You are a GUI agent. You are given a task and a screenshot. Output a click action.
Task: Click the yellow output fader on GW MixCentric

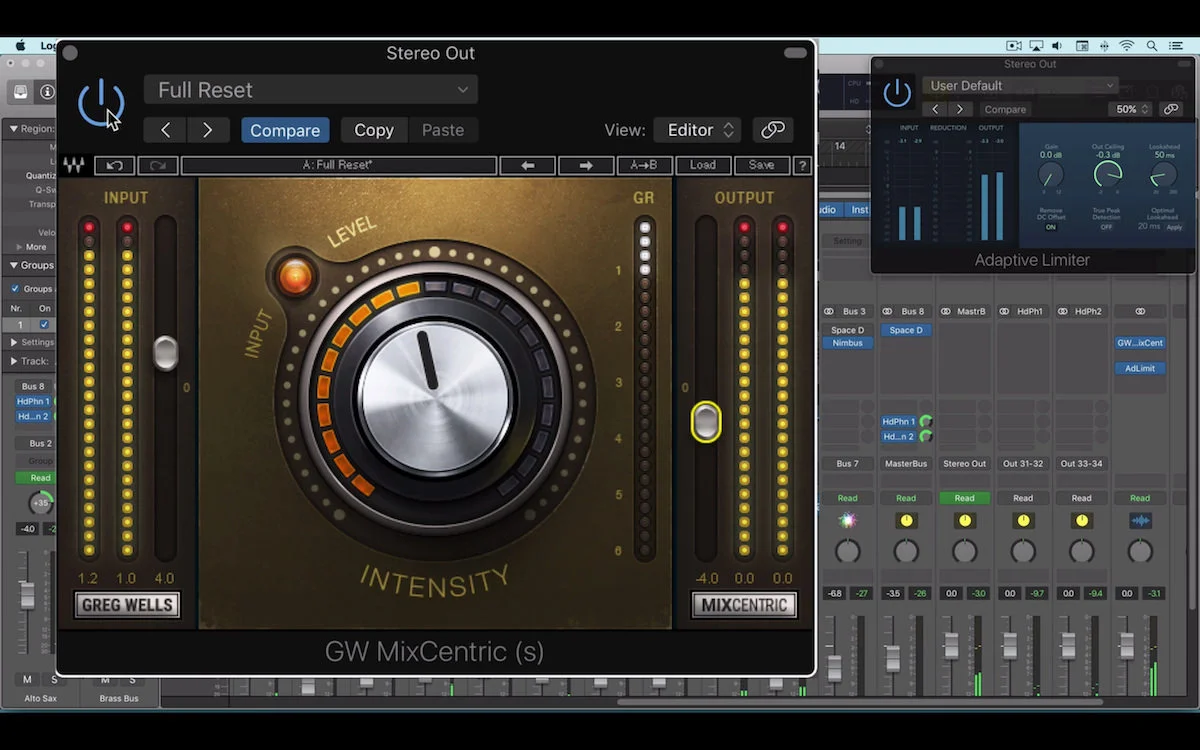pyautogui.click(x=705, y=421)
